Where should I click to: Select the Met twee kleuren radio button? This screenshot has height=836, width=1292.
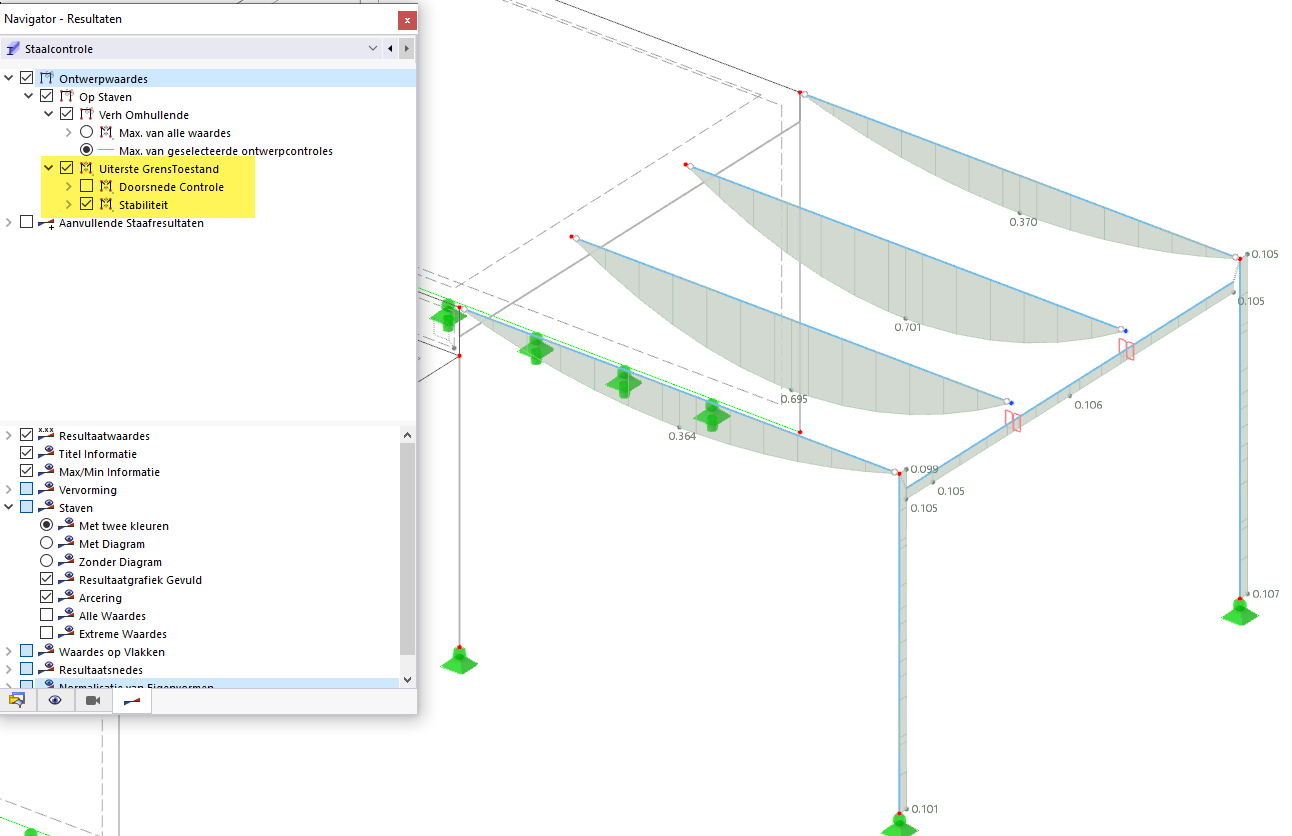coord(47,525)
